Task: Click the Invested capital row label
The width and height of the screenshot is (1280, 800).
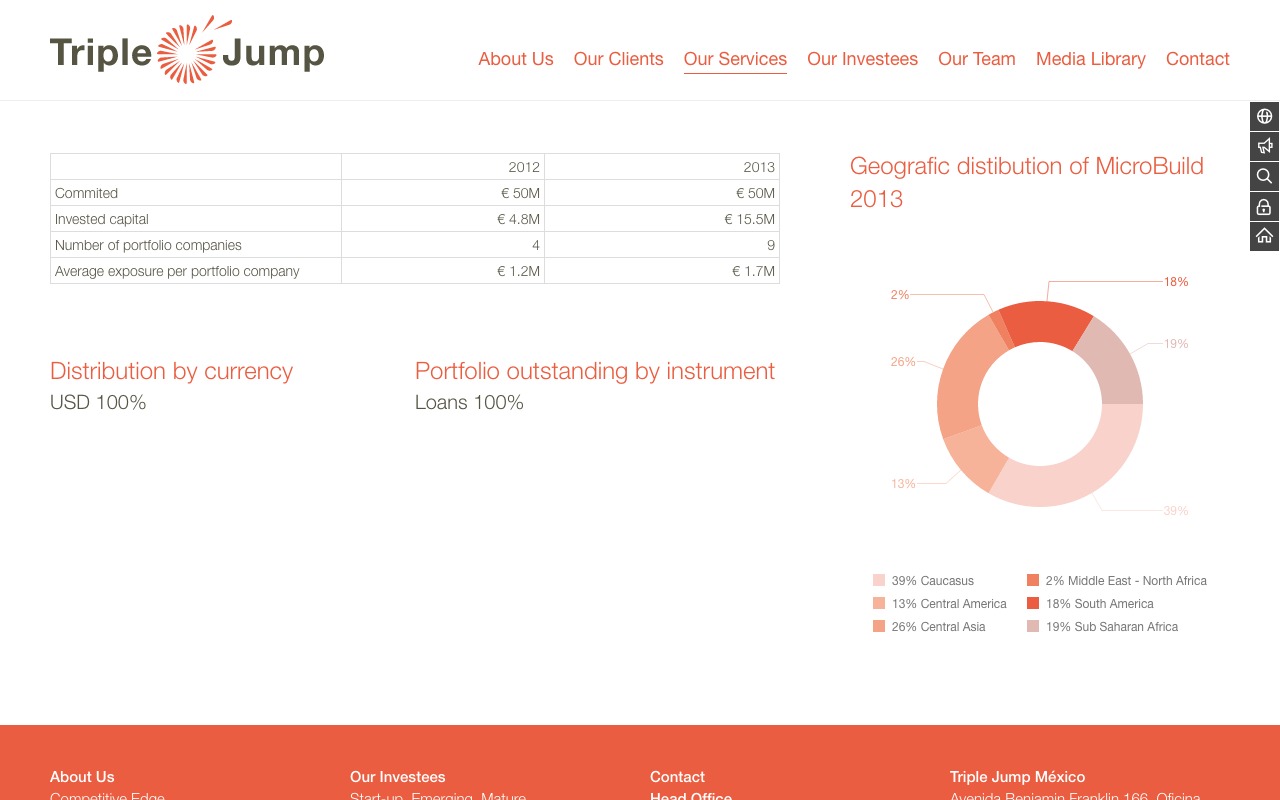Action: click(x=102, y=219)
